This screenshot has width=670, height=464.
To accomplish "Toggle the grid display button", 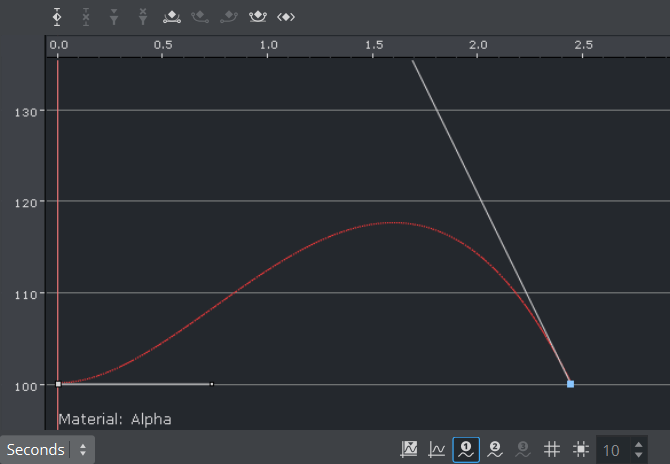I will click(x=551, y=450).
